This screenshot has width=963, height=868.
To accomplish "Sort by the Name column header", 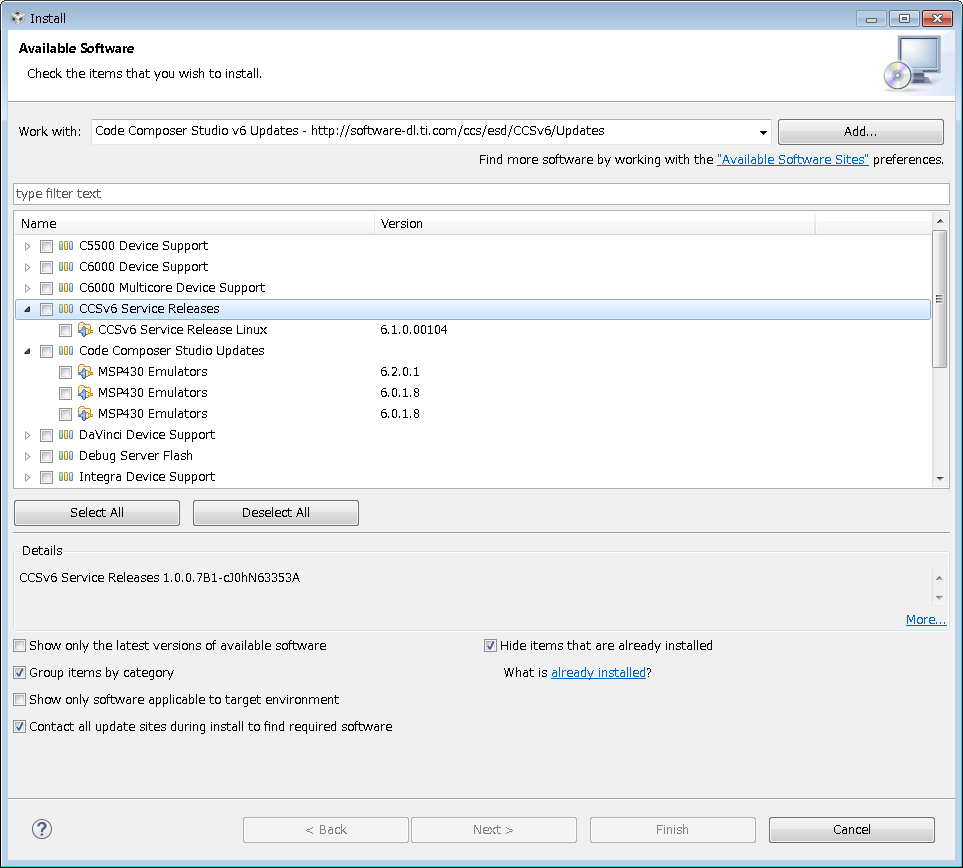I will click(x=195, y=224).
